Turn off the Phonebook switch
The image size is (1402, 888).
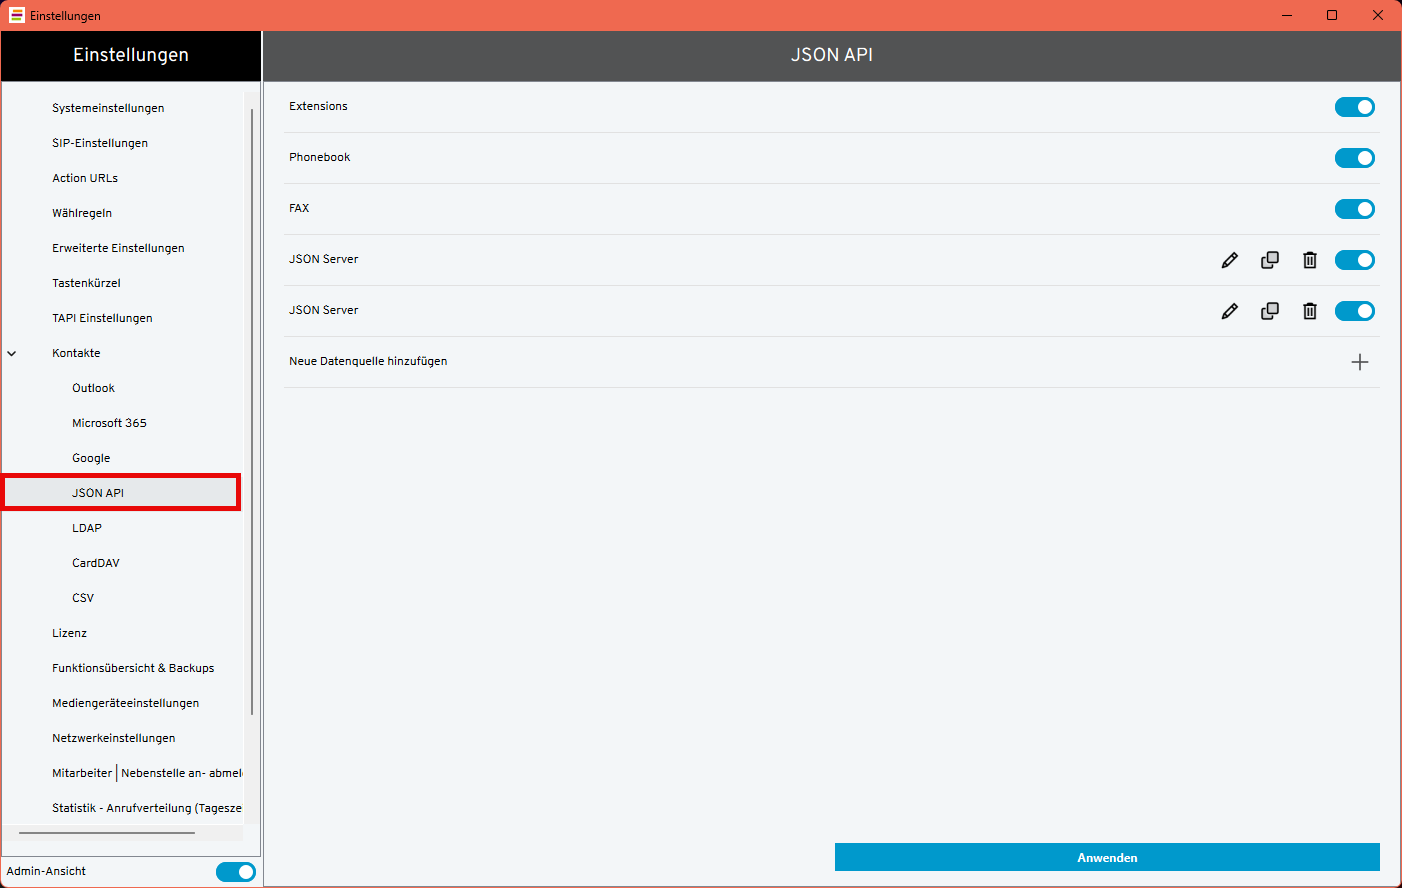coord(1354,158)
